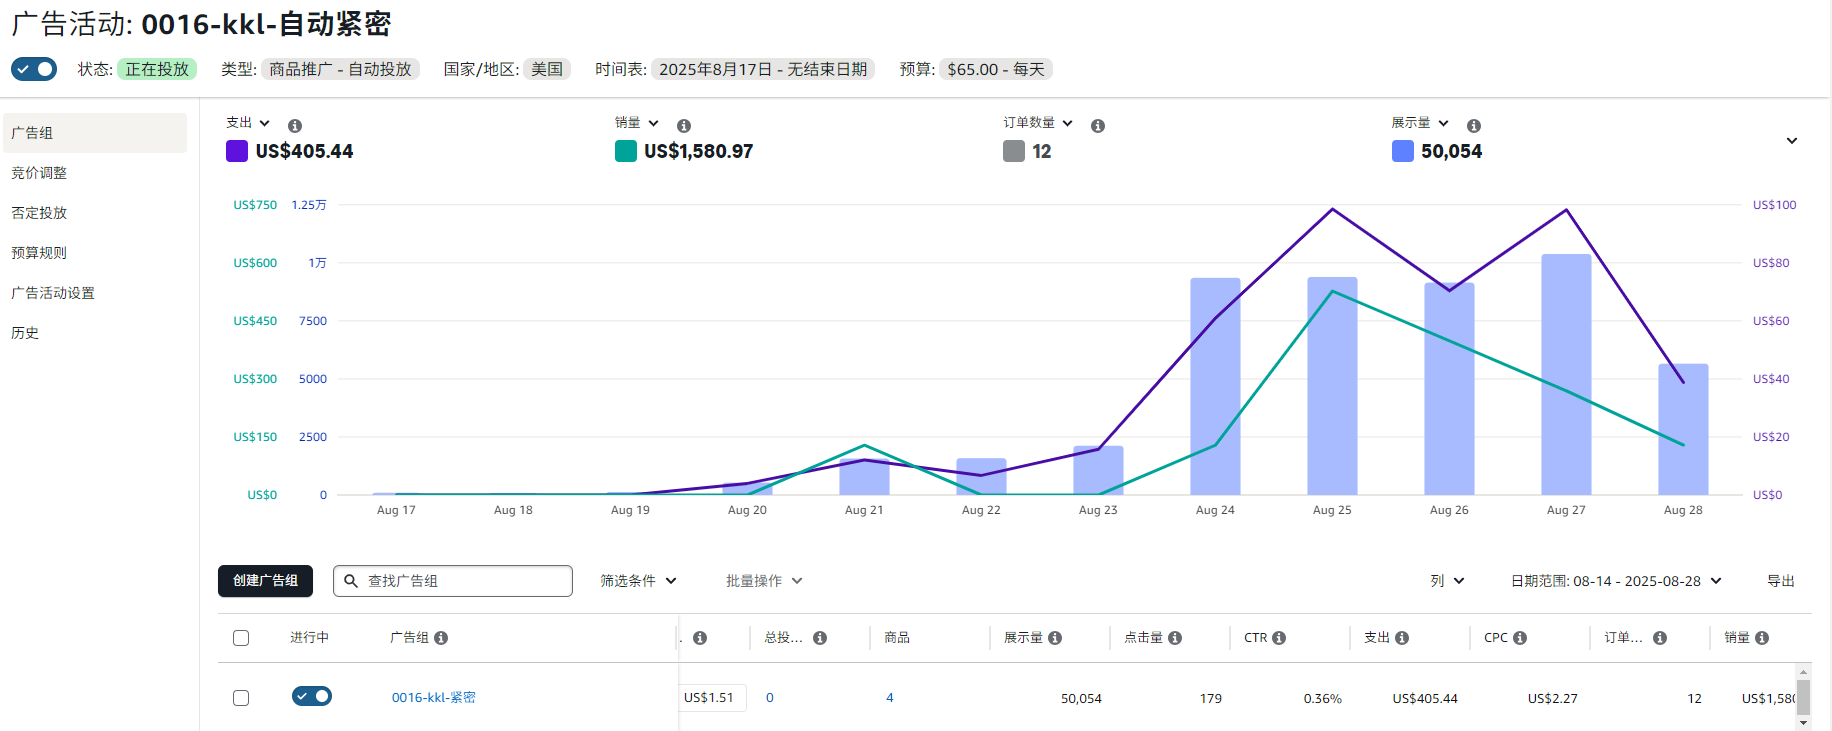Image resolution: width=1832 pixels, height=731 pixels.
Task: Toggle the campaign status switch at top
Action: click(x=34, y=69)
